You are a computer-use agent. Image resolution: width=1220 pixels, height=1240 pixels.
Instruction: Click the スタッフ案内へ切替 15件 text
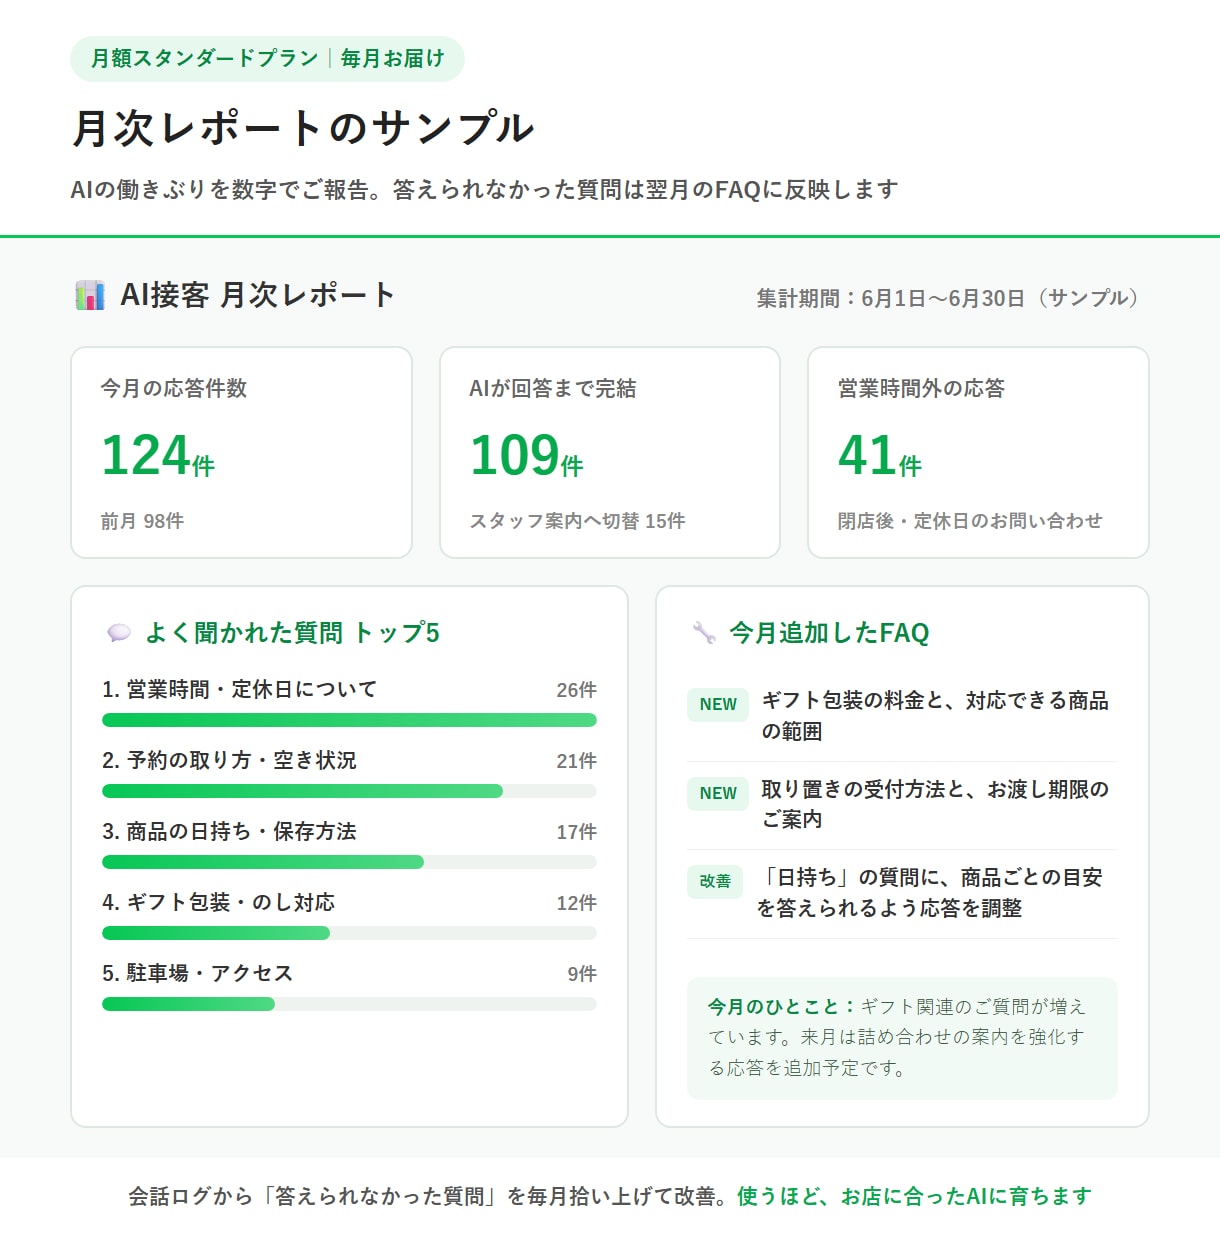click(x=577, y=521)
